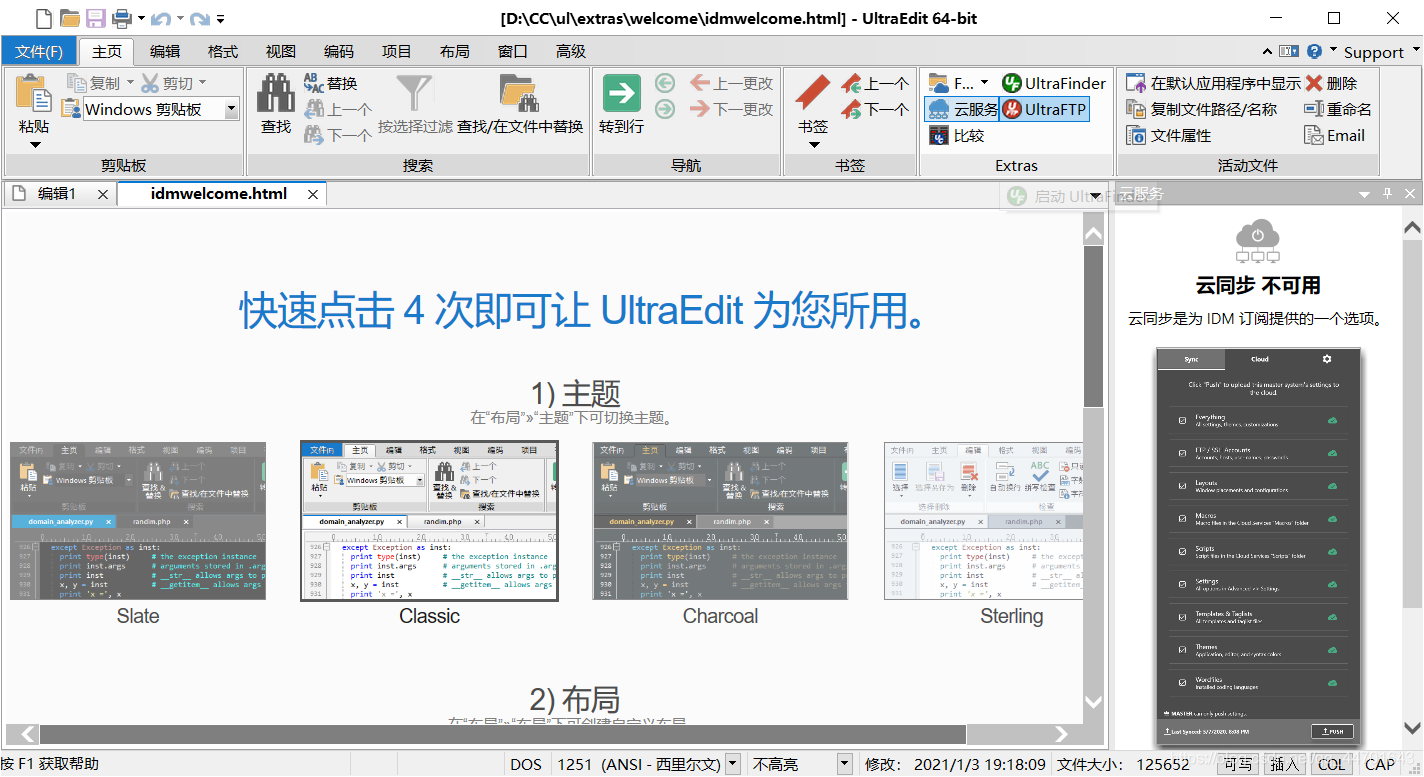Click the Email file icon
Image resolution: width=1424 pixels, height=777 pixels.
pos(1314,135)
